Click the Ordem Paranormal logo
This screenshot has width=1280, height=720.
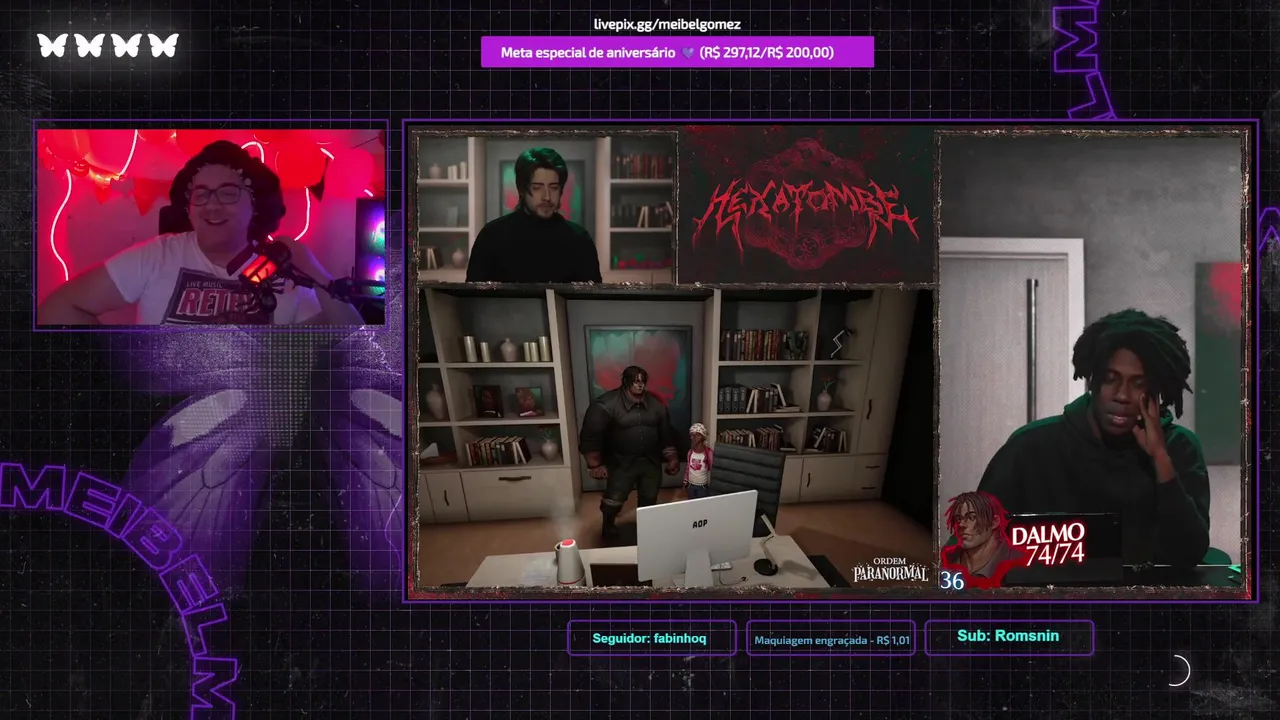890,570
